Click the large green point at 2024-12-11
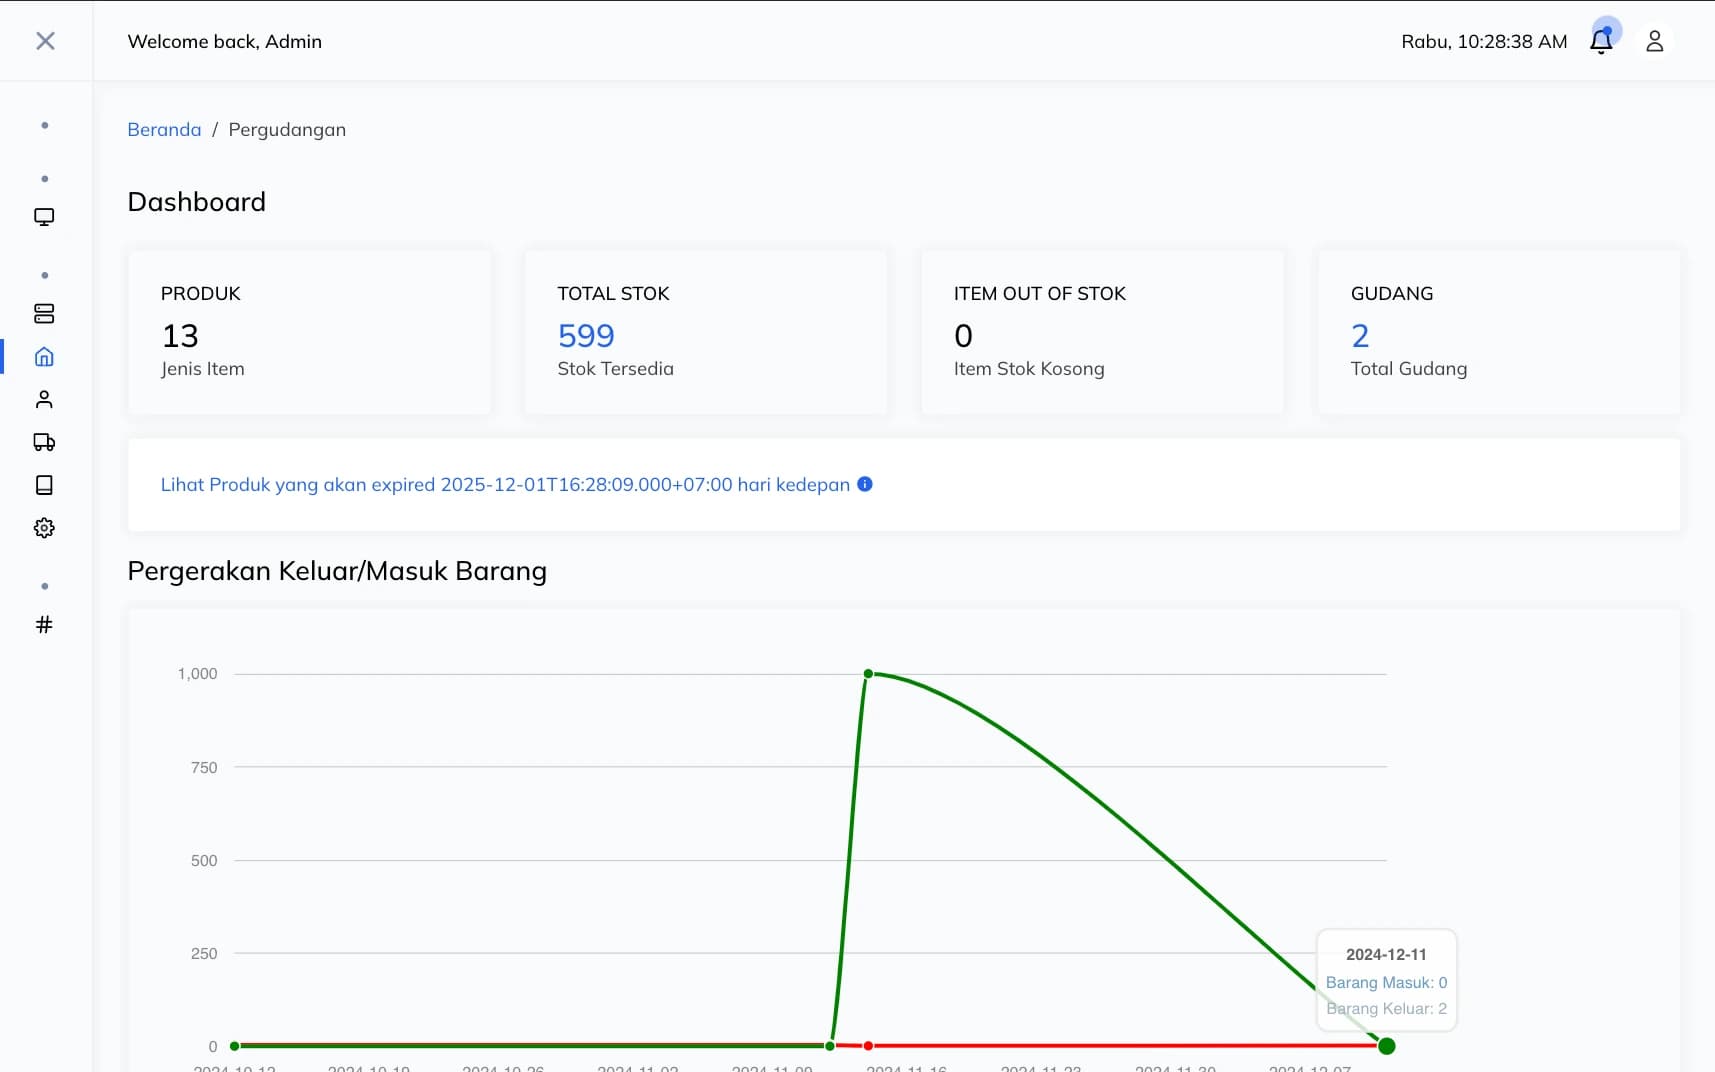This screenshot has height=1072, width=1715. 1386,1046
